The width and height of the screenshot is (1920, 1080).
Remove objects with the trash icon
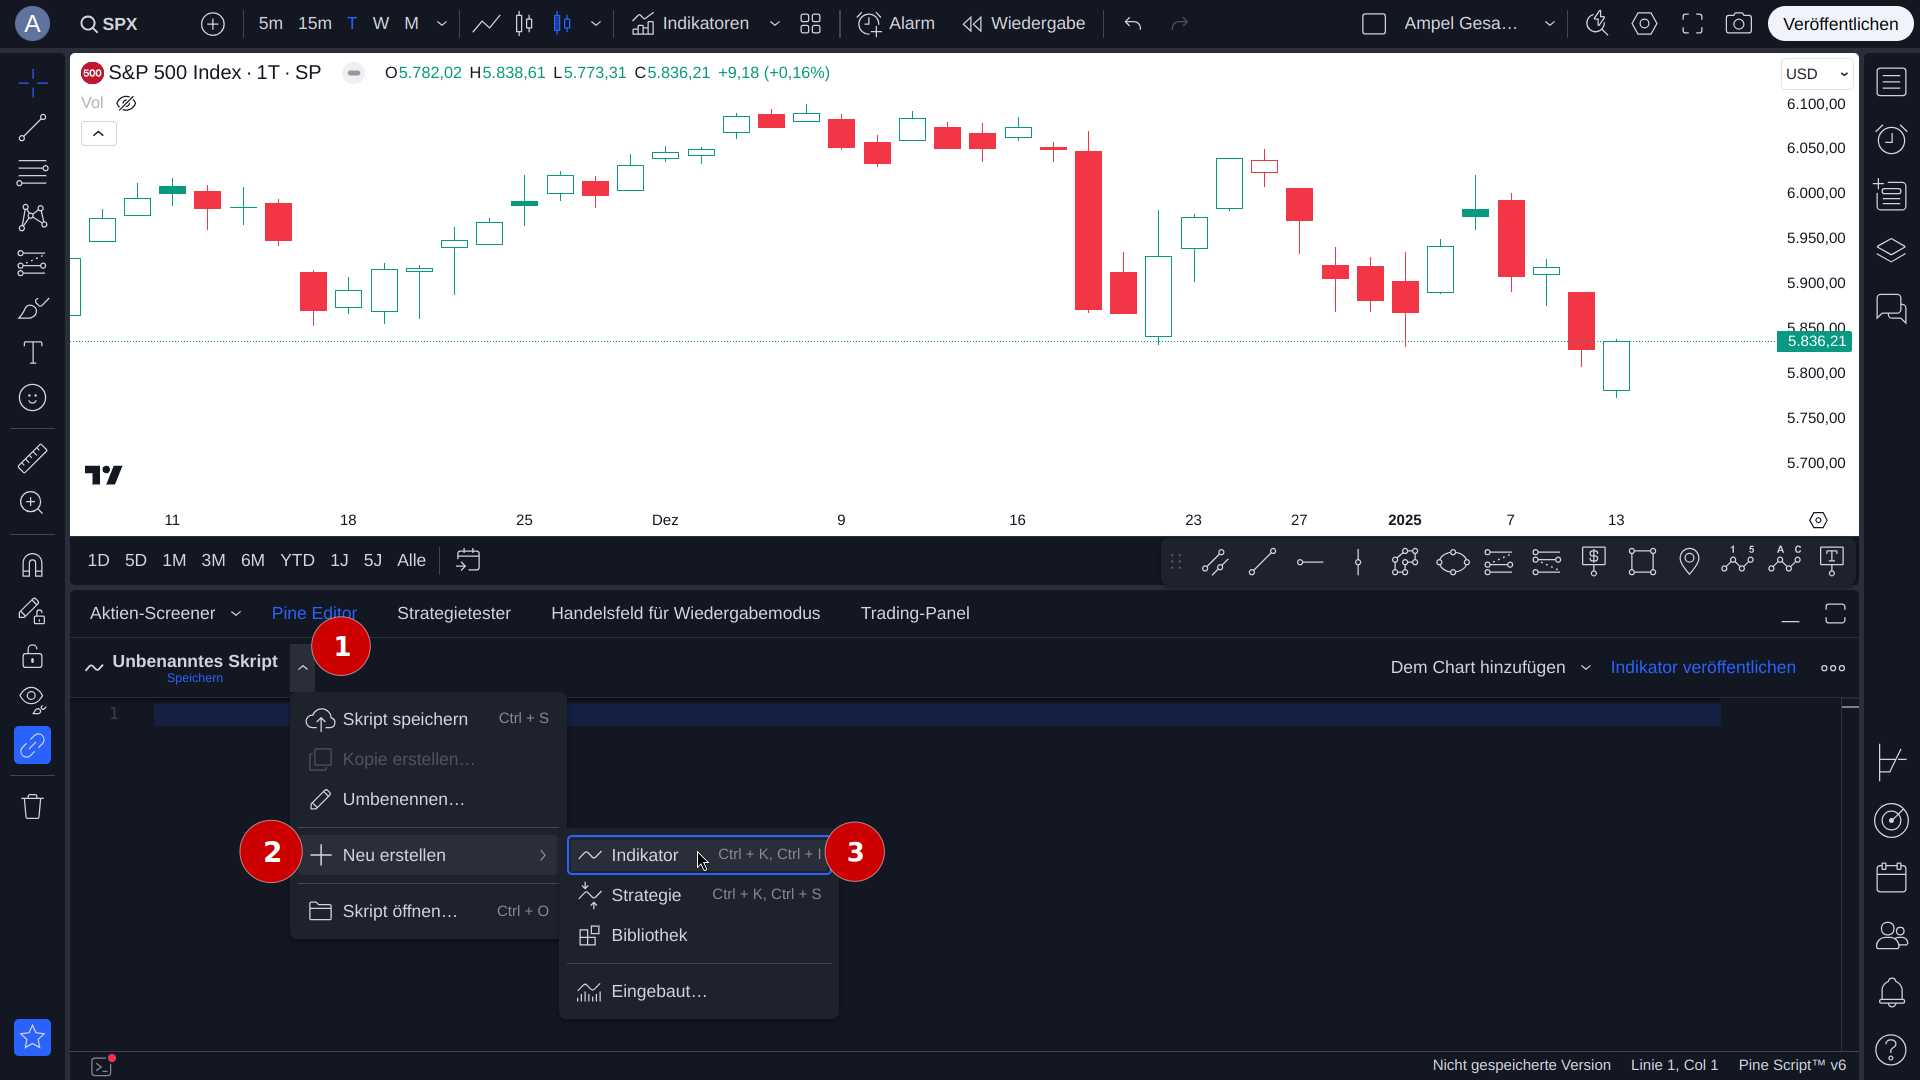pos(32,806)
